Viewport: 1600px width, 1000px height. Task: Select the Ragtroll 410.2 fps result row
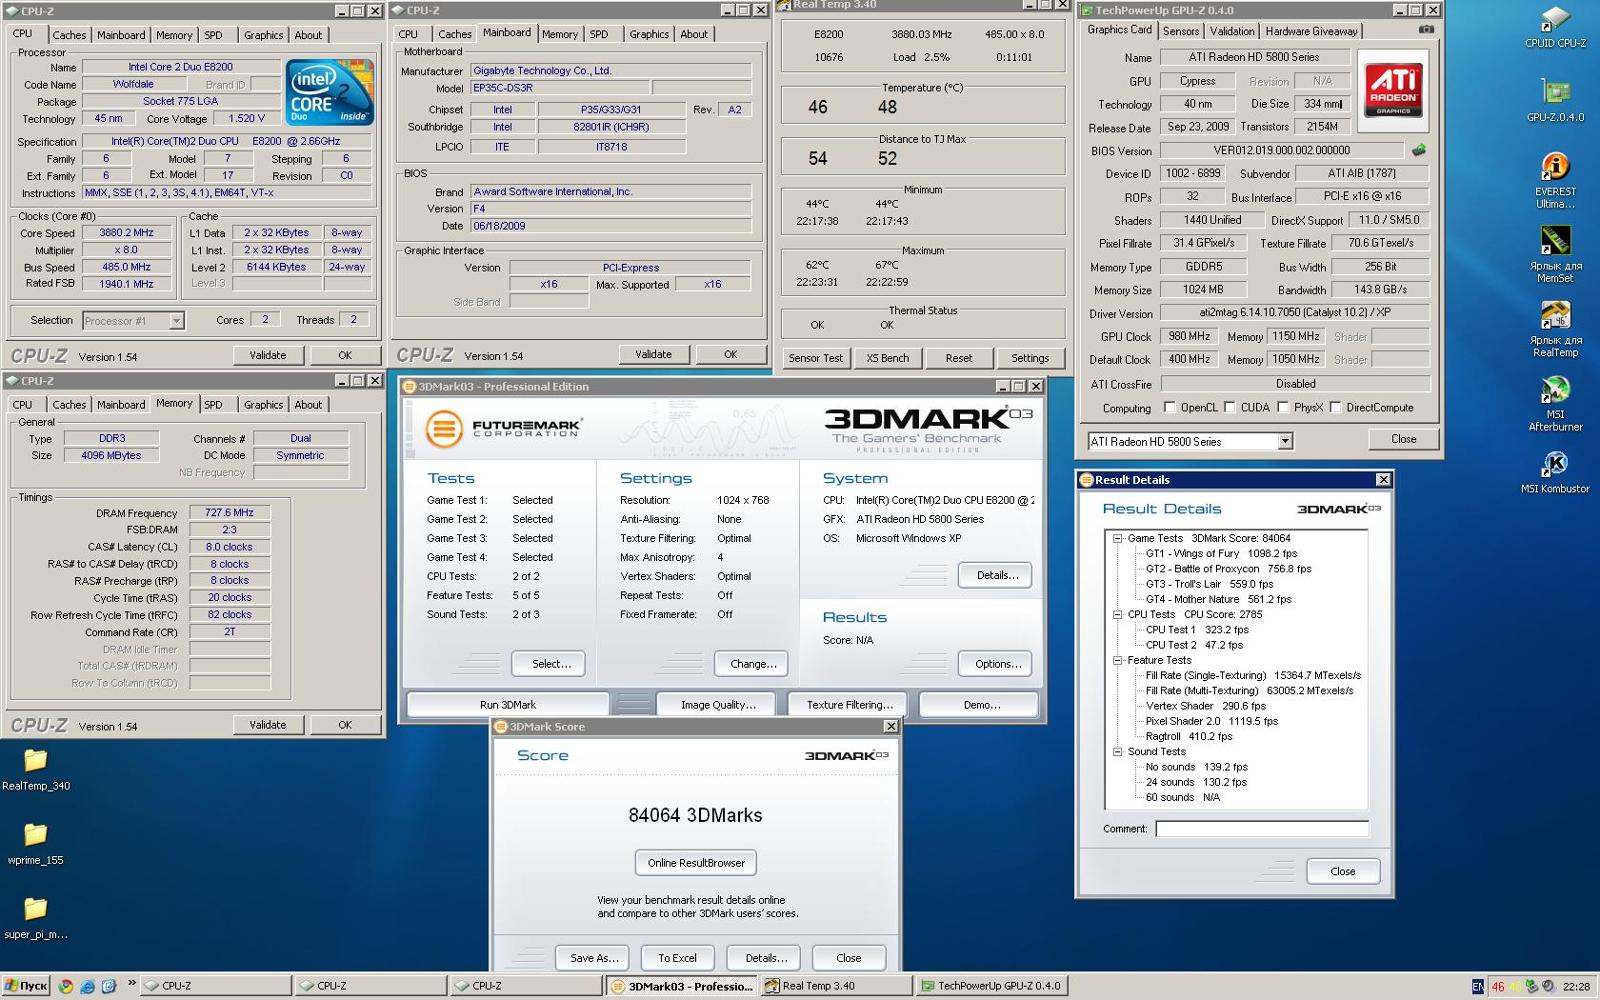point(1189,736)
